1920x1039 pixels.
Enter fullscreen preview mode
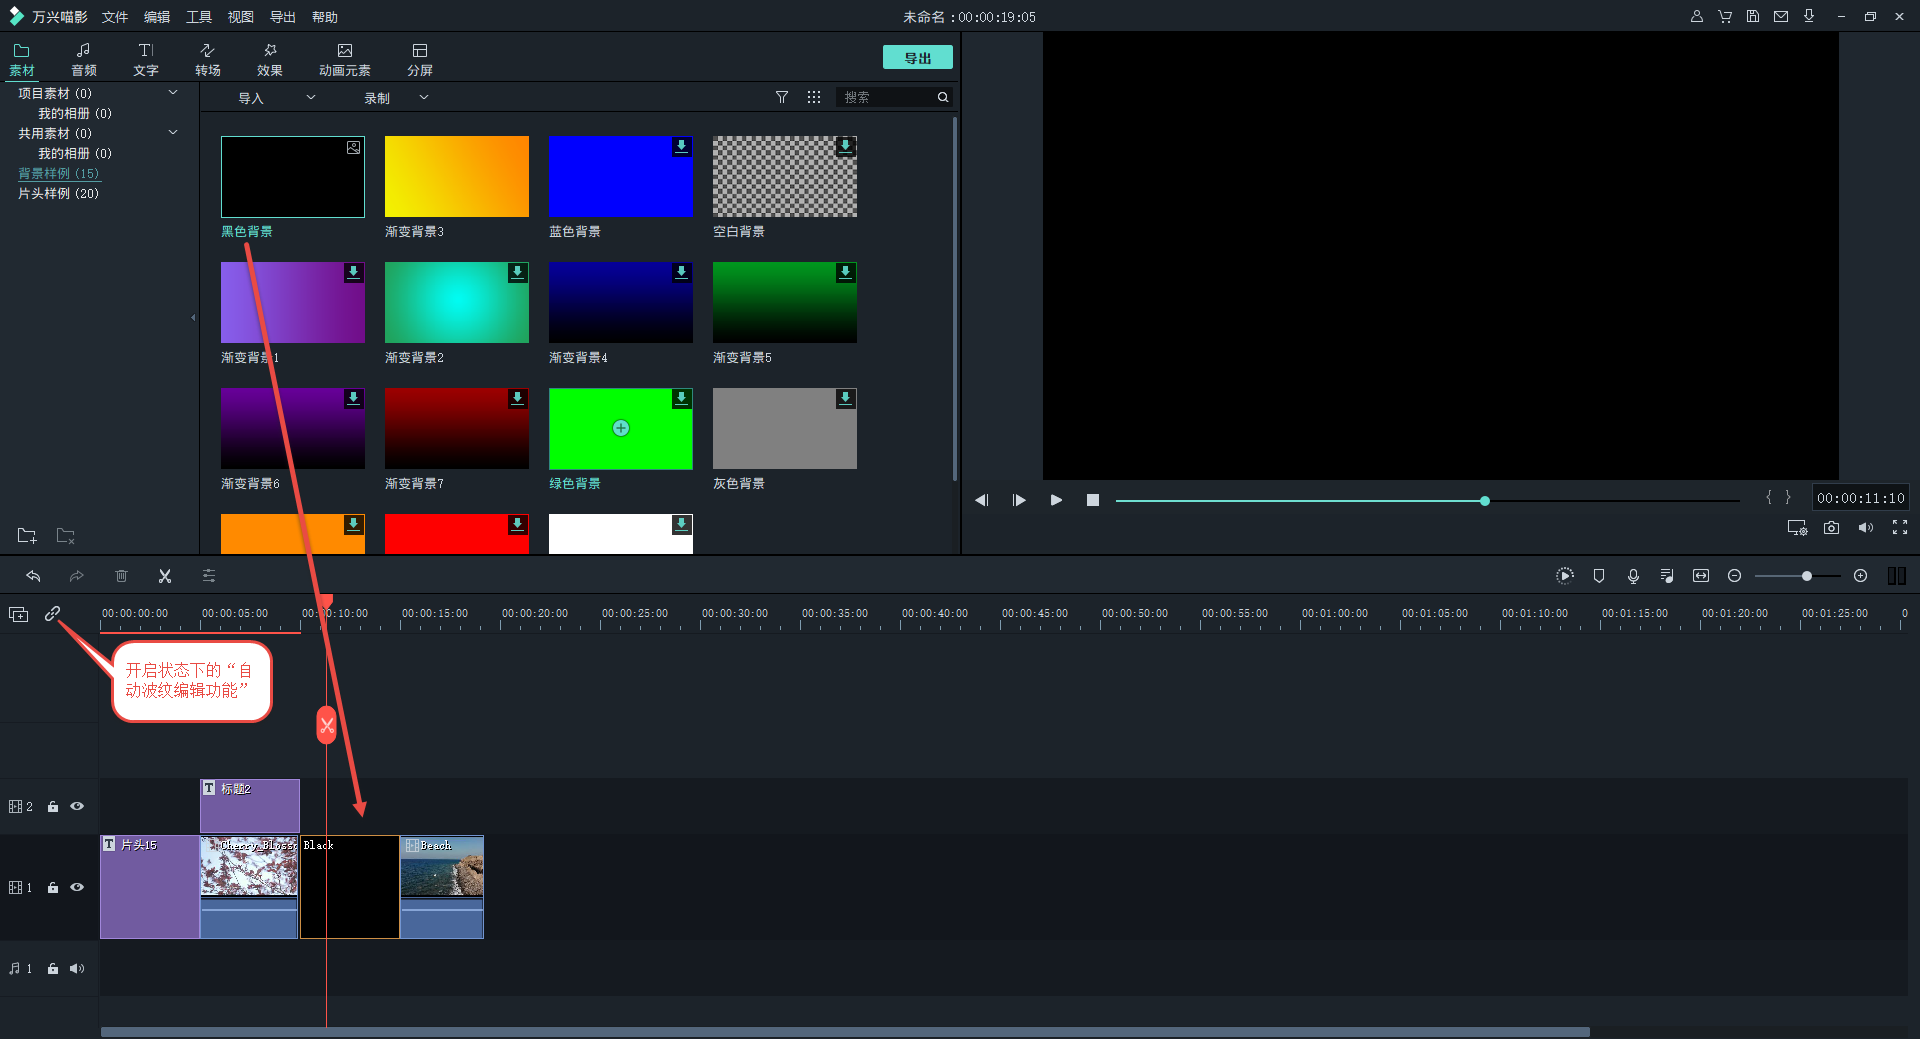pyautogui.click(x=1899, y=528)
